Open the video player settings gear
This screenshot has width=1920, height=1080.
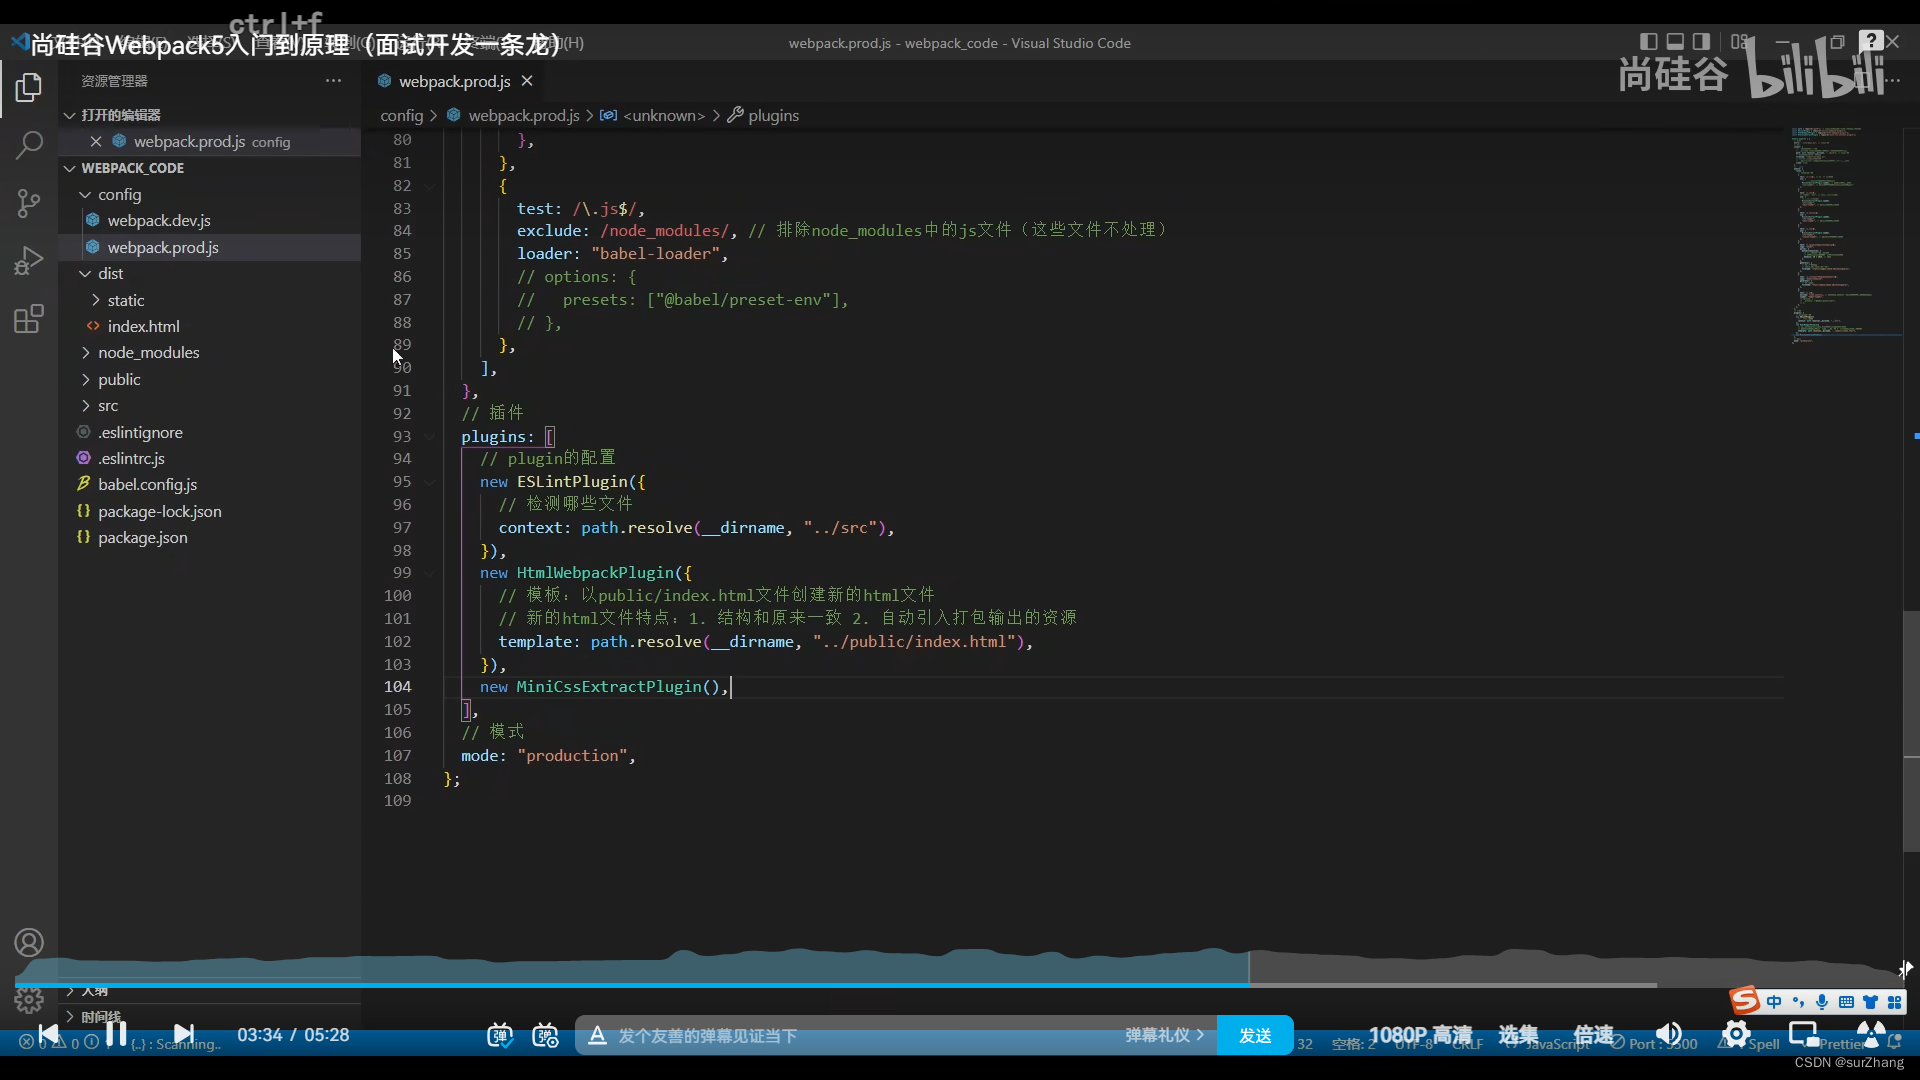click(x=1736, y=1035)
